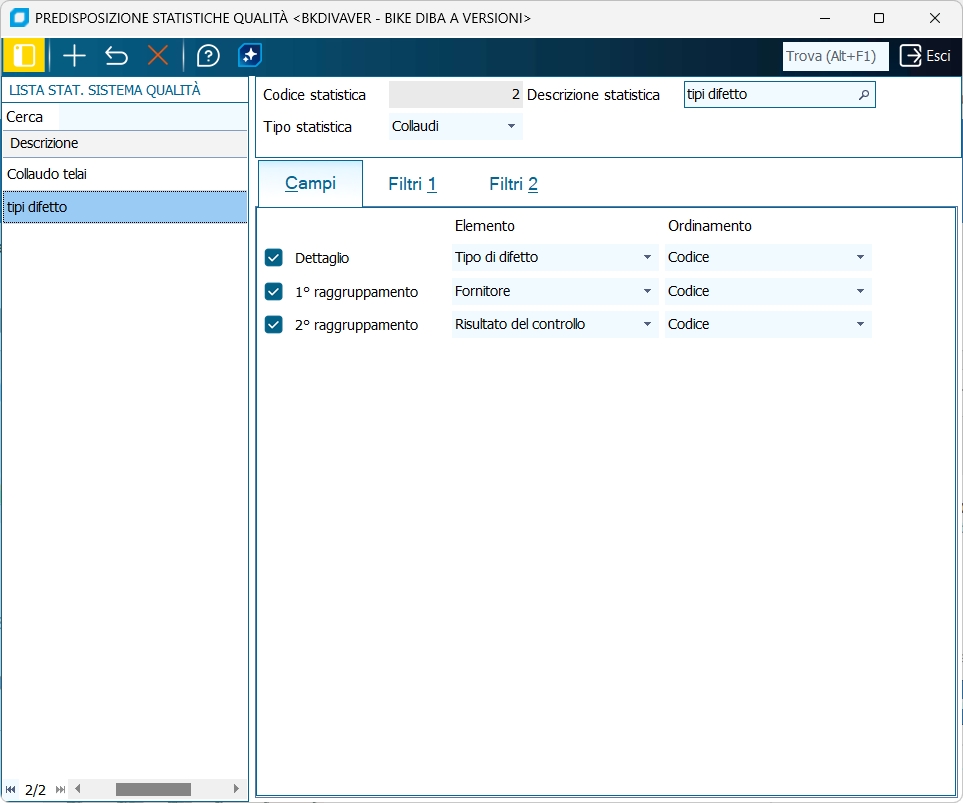Viewport: 963px width, 803px height.
Task: Open the Filtri 2 tab
Action: pyautogui.click(x=513, y=184)
